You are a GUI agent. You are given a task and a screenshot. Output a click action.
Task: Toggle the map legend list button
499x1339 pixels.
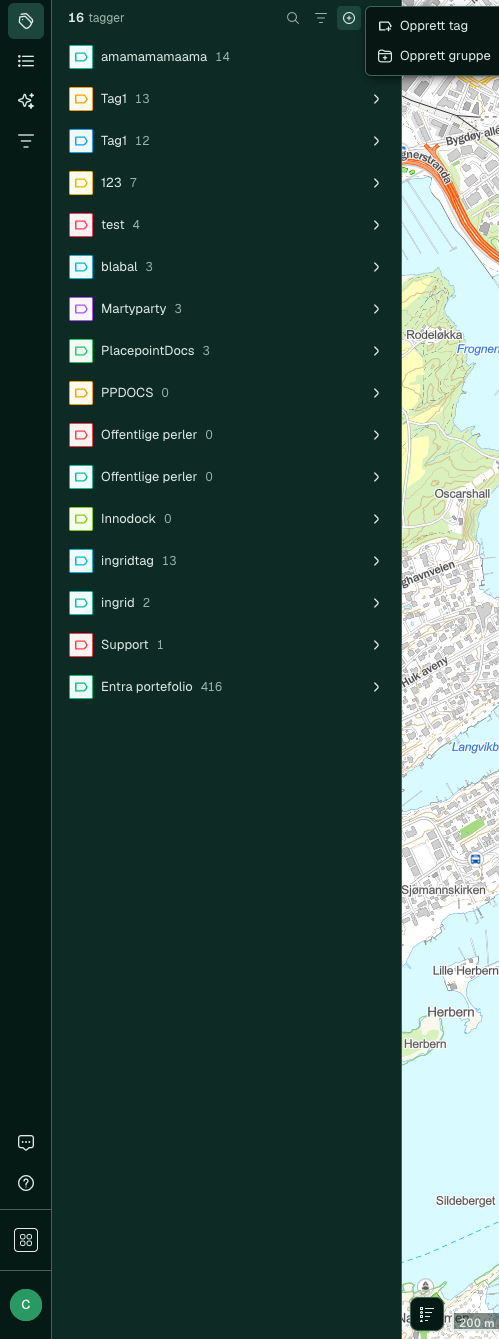[x=427, y=1314]
